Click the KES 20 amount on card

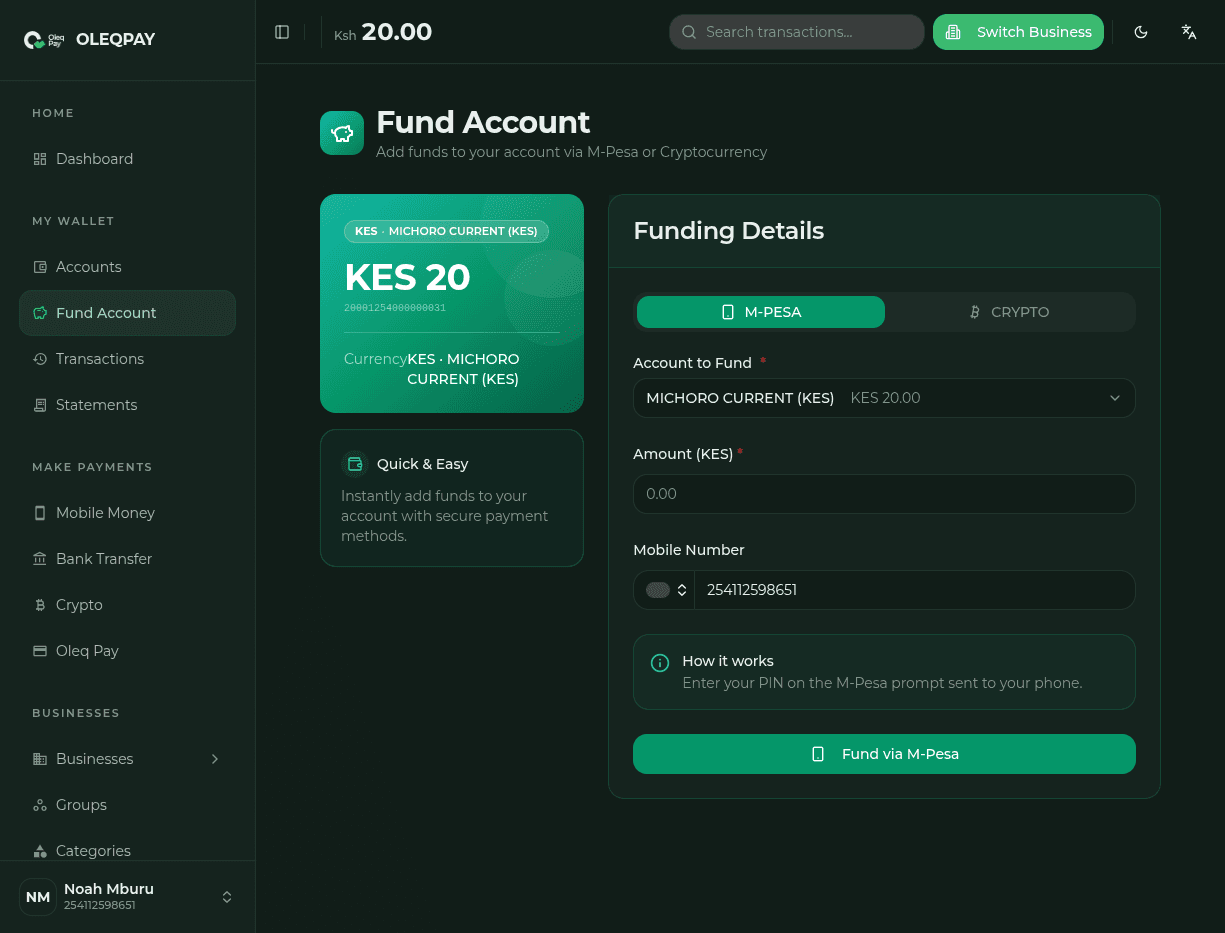tap(407, 277)
